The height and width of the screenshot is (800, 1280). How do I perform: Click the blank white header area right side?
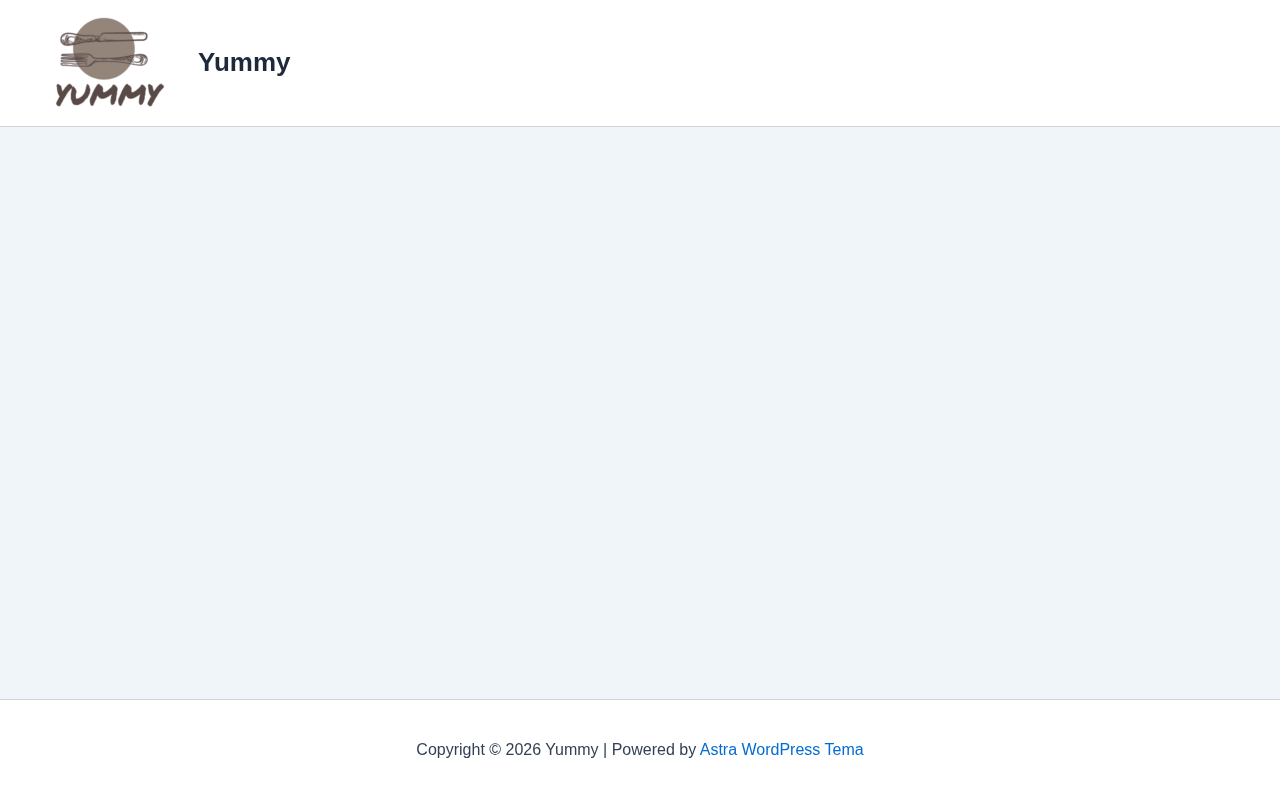[x=900, y=62]
